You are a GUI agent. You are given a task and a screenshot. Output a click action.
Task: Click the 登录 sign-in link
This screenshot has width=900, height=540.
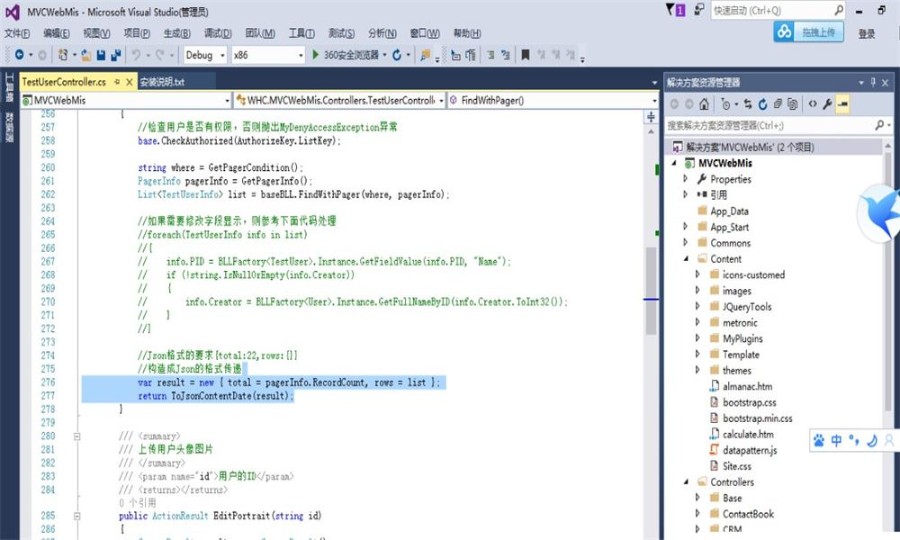[x=866, y=33]
